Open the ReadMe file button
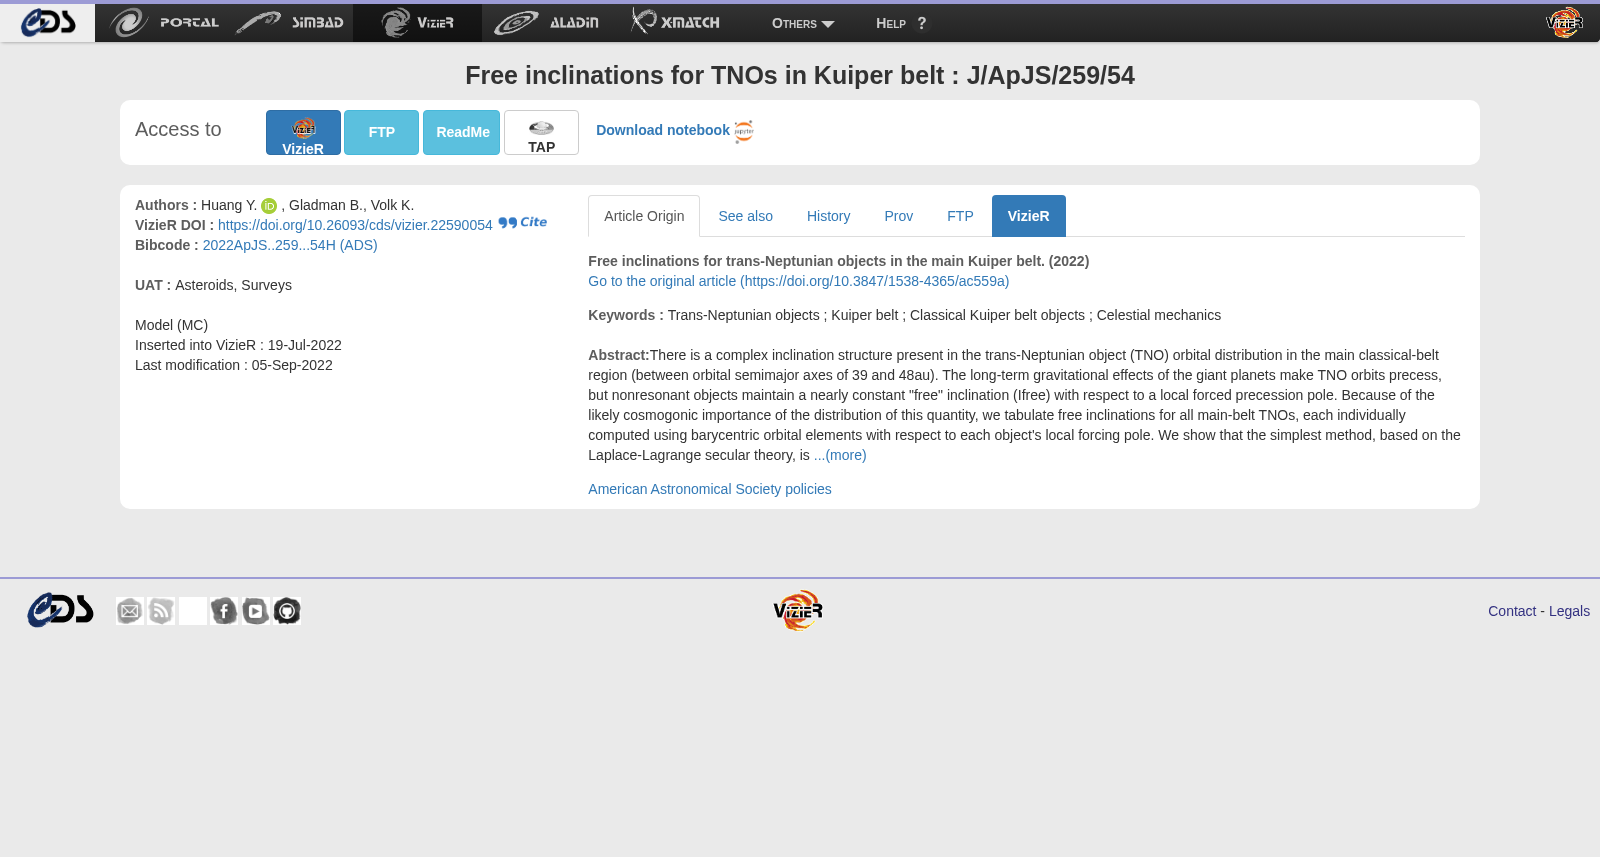Image resolution: width=1600 pixels, height=857 pixels. pos(461,132)
